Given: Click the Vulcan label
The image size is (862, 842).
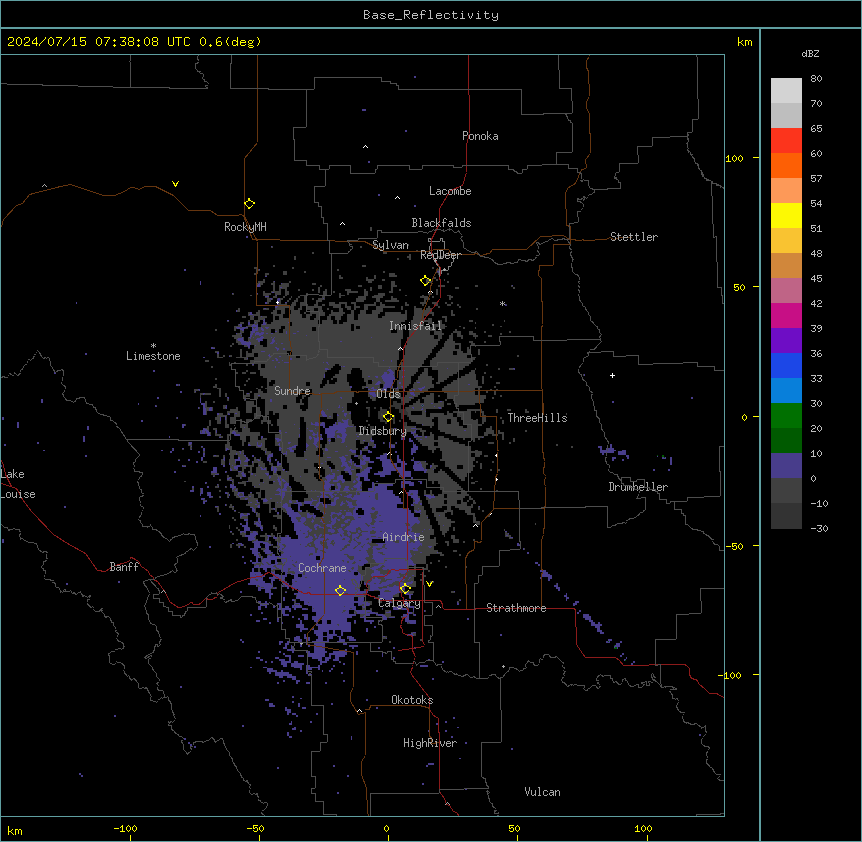Looking at the screenshot, I should (542, 792).
